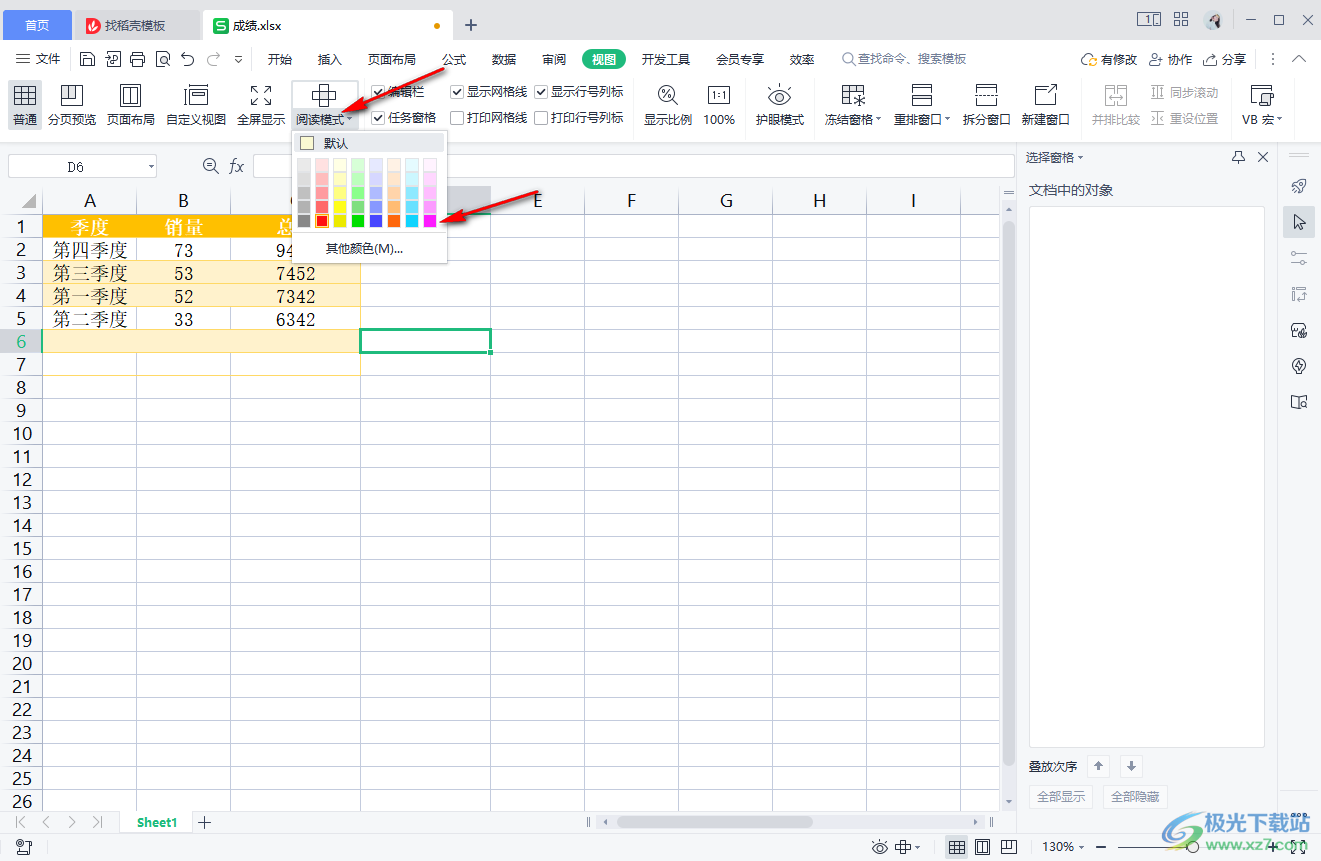Click the command search box (查找命令)

(904, 59)
